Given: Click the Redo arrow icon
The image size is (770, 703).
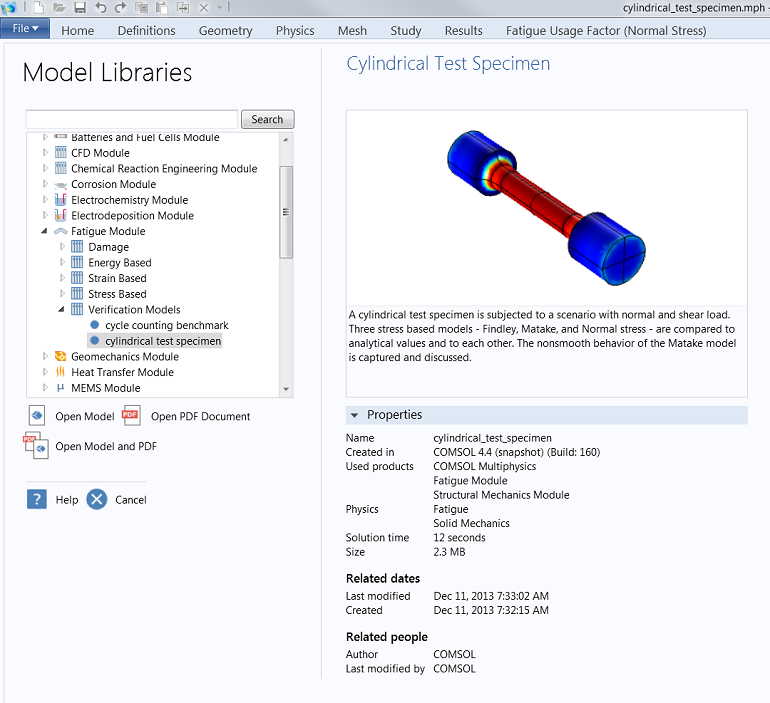Looking at the screenshot, I should point(120,7).
